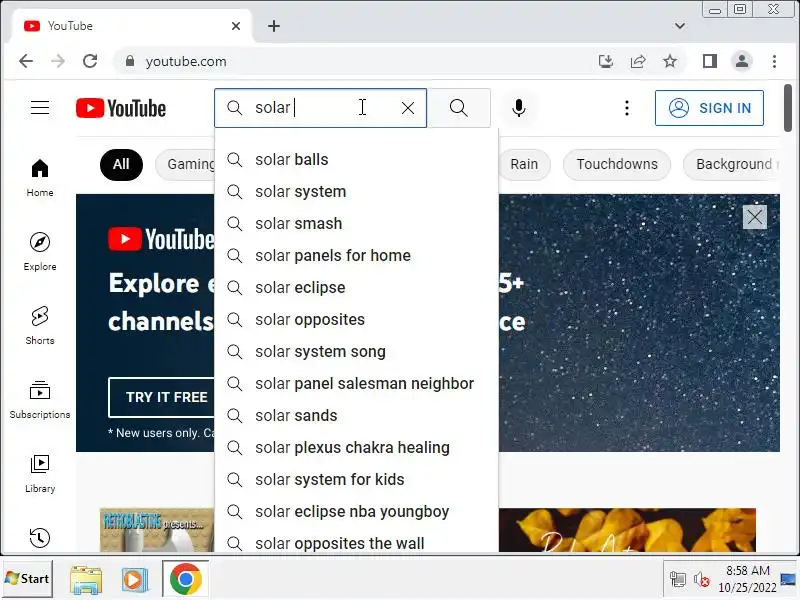Click install app icon in address bar
Screen dimensions: 800x600
(606, 61)
